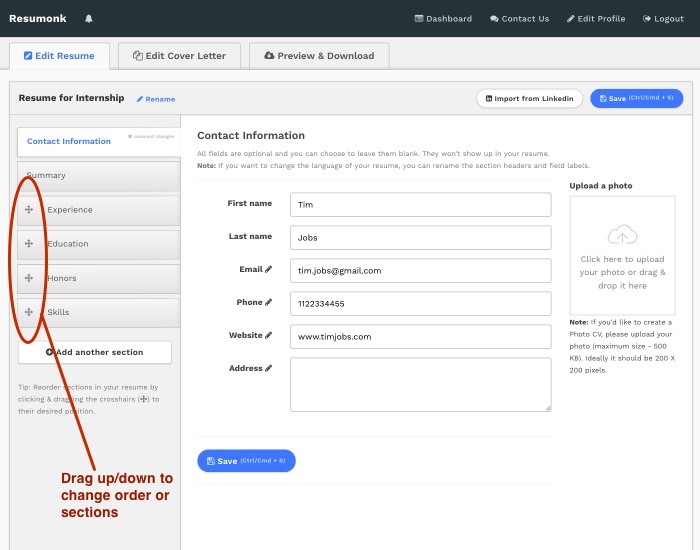
Task: Click the notification bell icon
Action: [89, 19]
